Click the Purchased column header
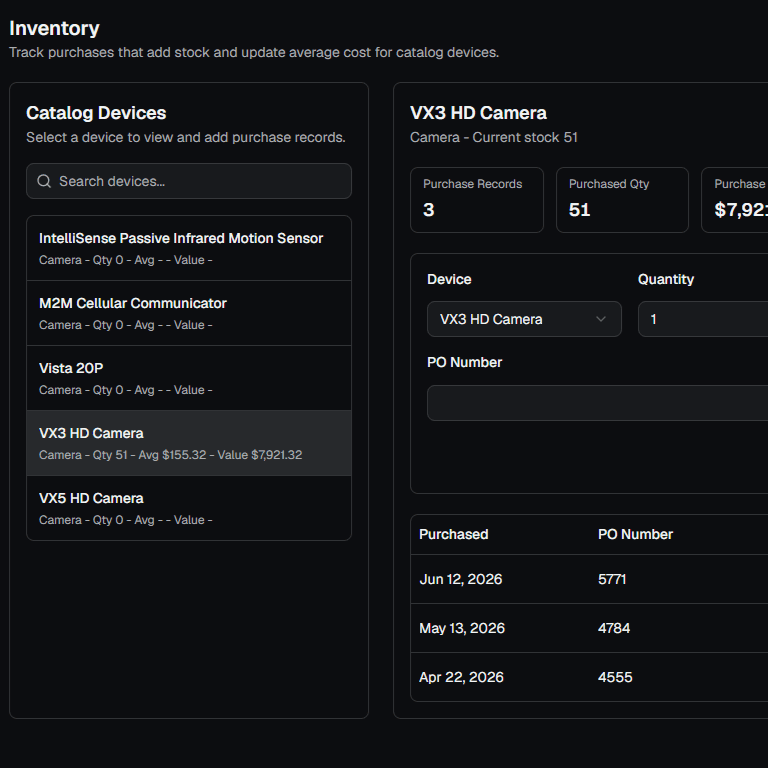 click(454, 534)
